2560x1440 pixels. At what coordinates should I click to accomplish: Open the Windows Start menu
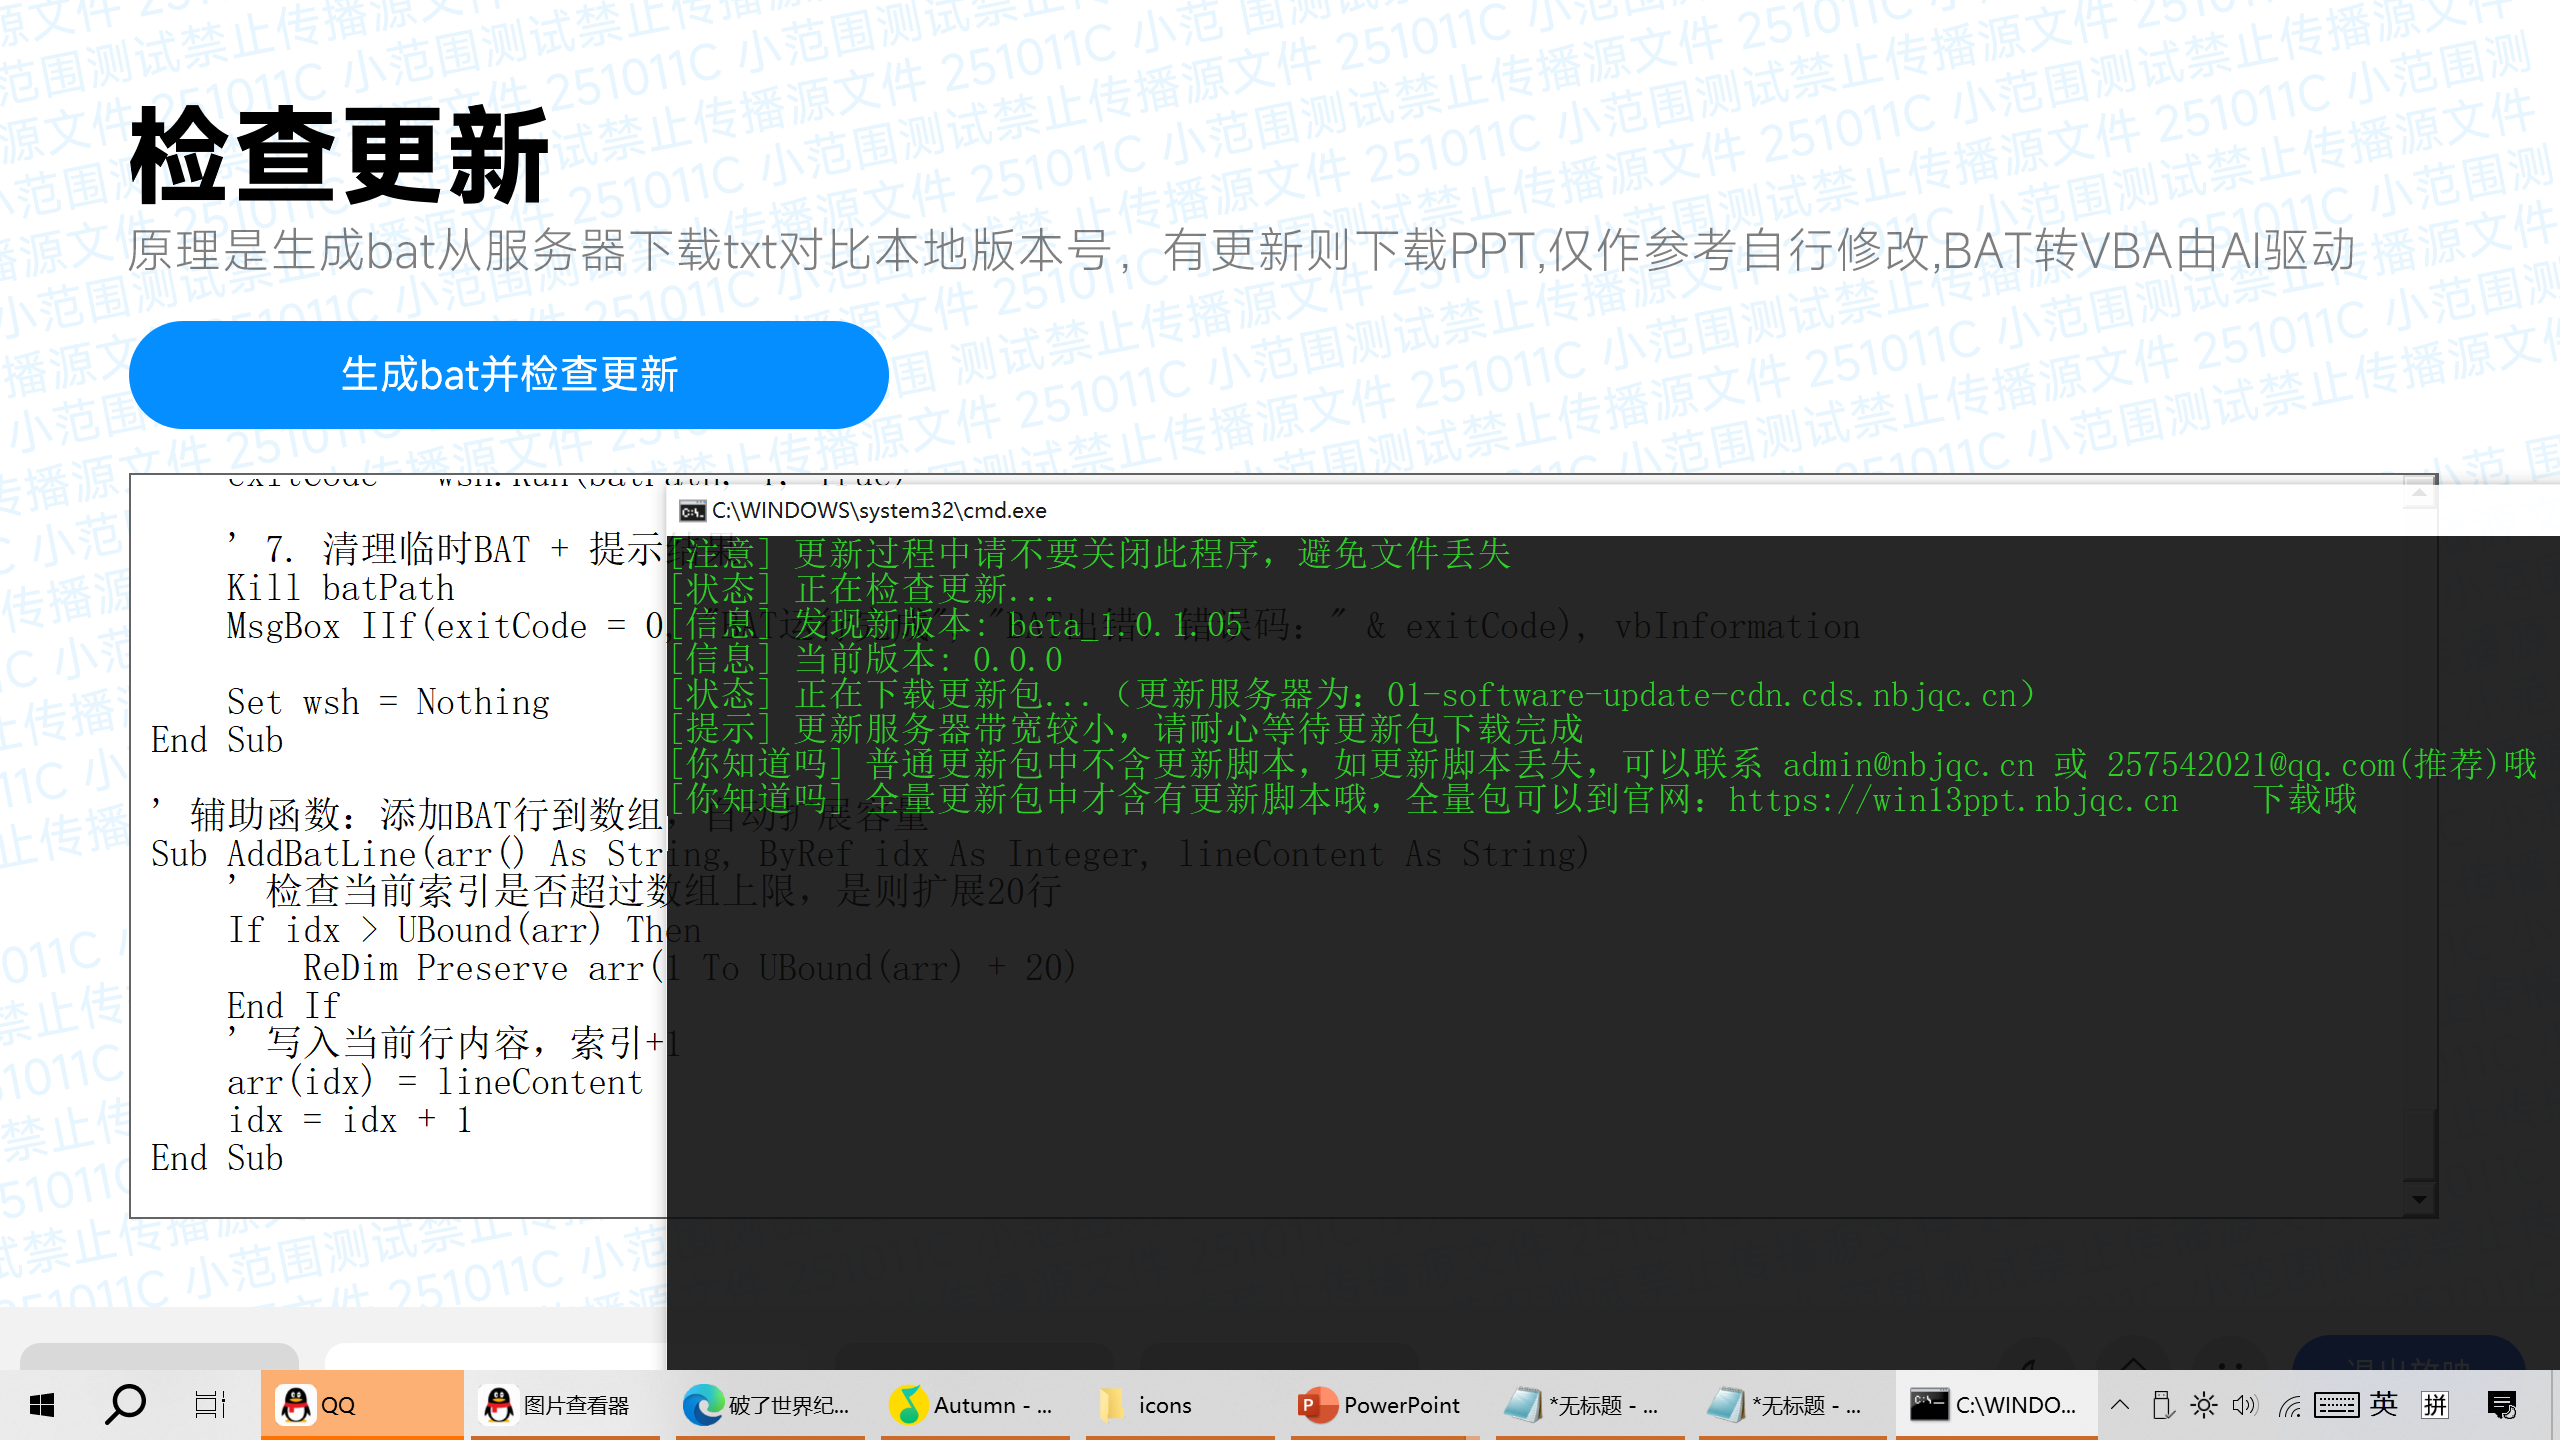(x=41, y=1405)
